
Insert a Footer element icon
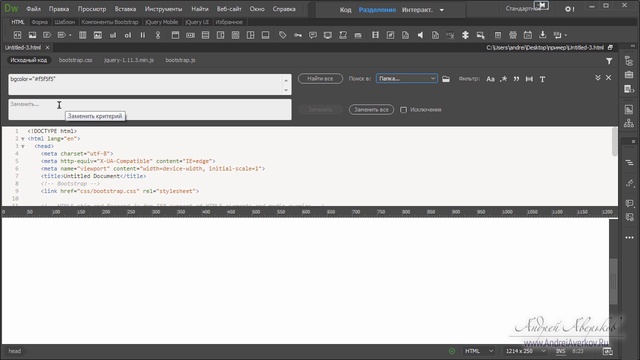pyautogui.click(x=265, y=36)
